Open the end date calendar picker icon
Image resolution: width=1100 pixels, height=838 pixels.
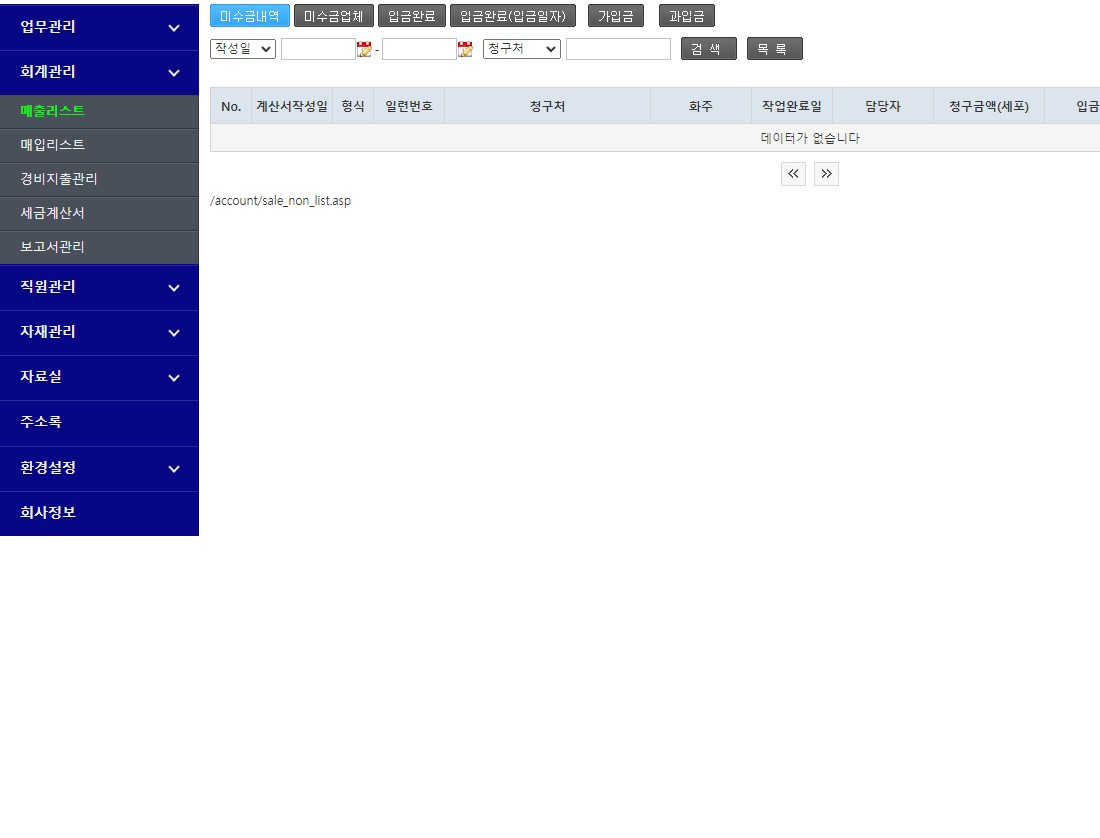pyautogui.click(x=465, y=49)
